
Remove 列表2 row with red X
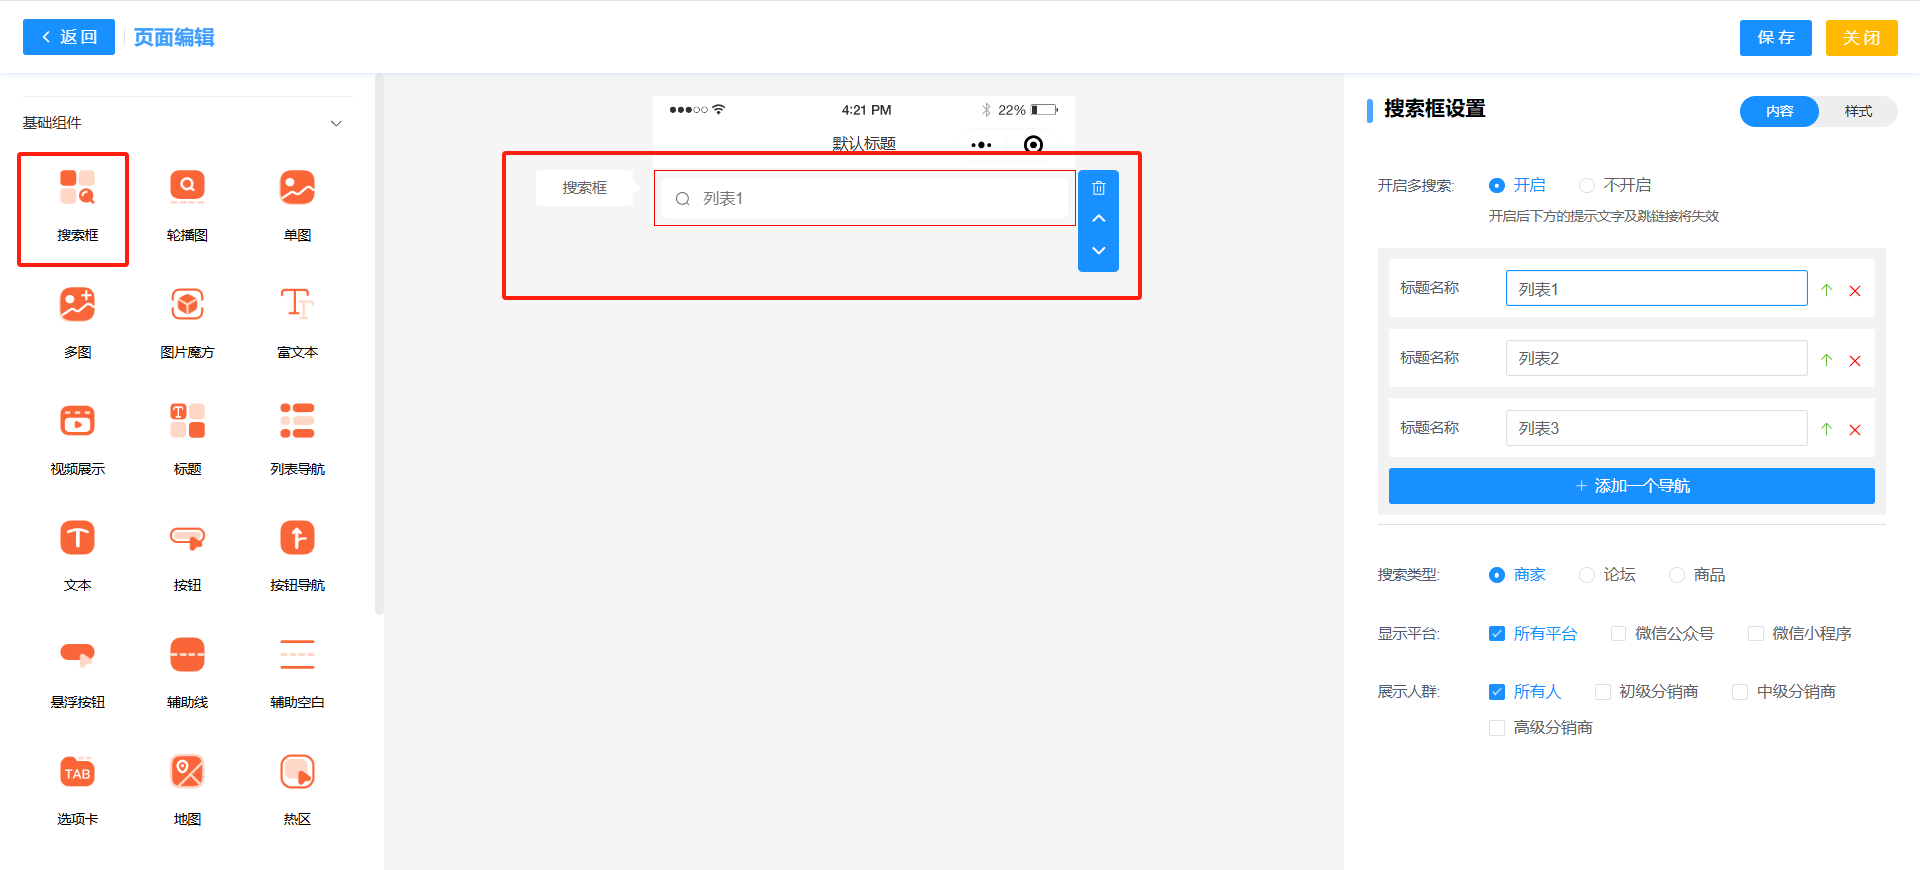pos(1854,361)
